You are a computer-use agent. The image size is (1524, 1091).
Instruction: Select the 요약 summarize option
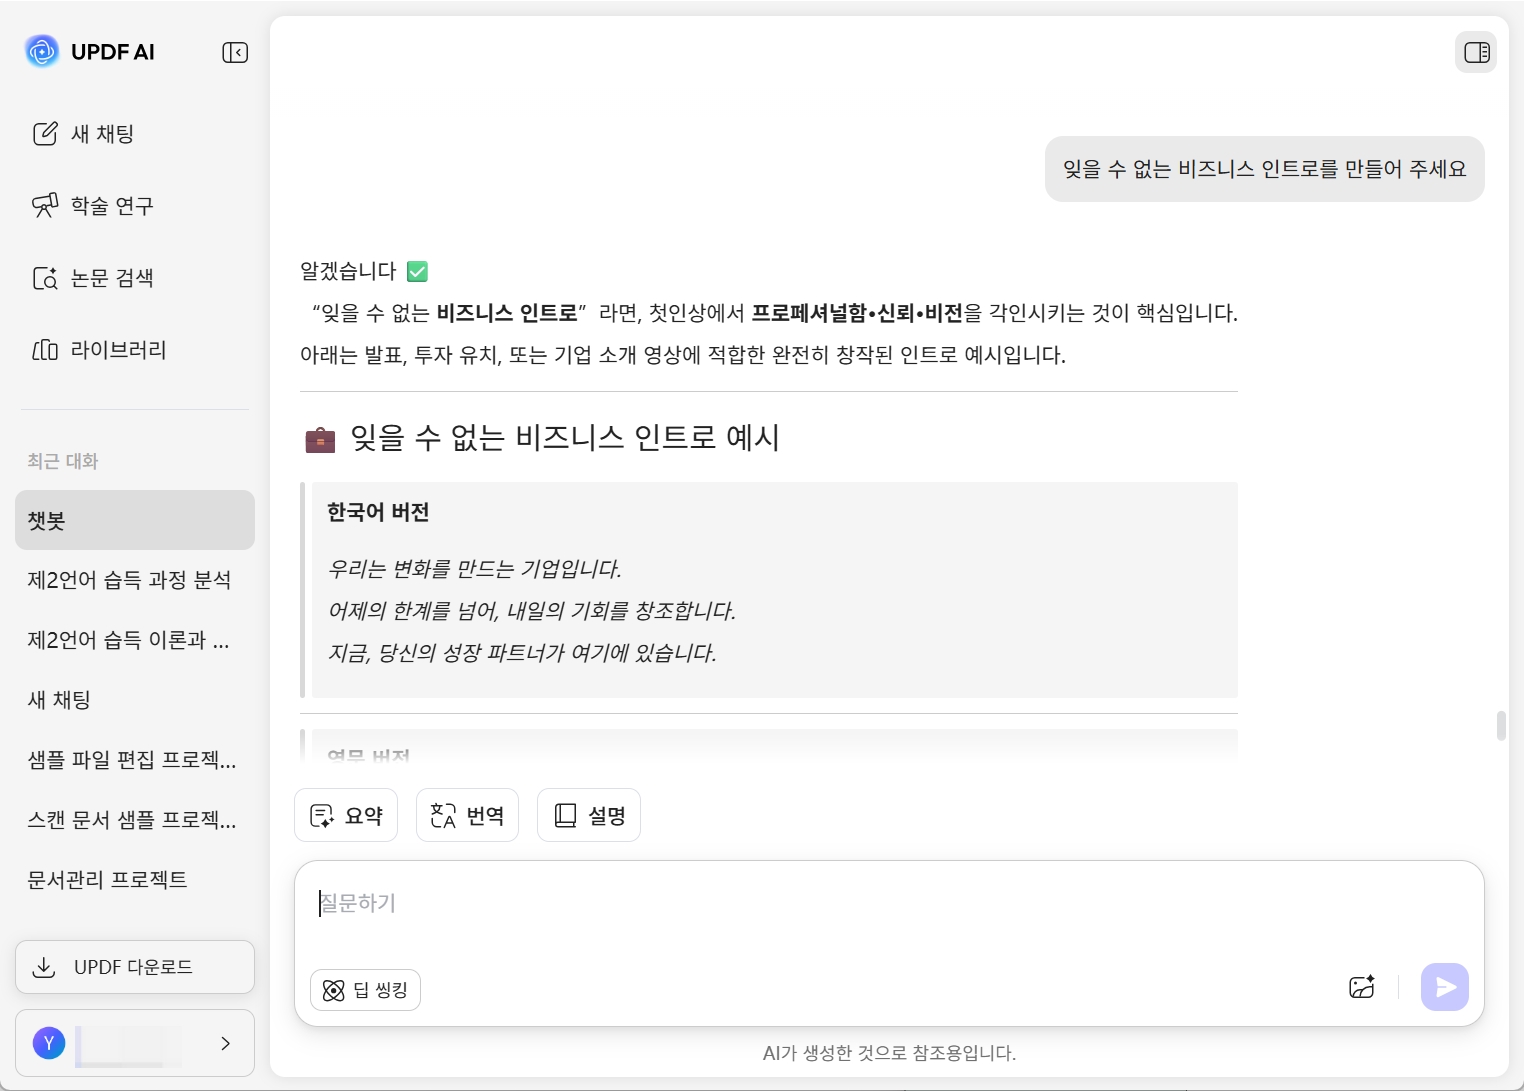coord(346,815)
